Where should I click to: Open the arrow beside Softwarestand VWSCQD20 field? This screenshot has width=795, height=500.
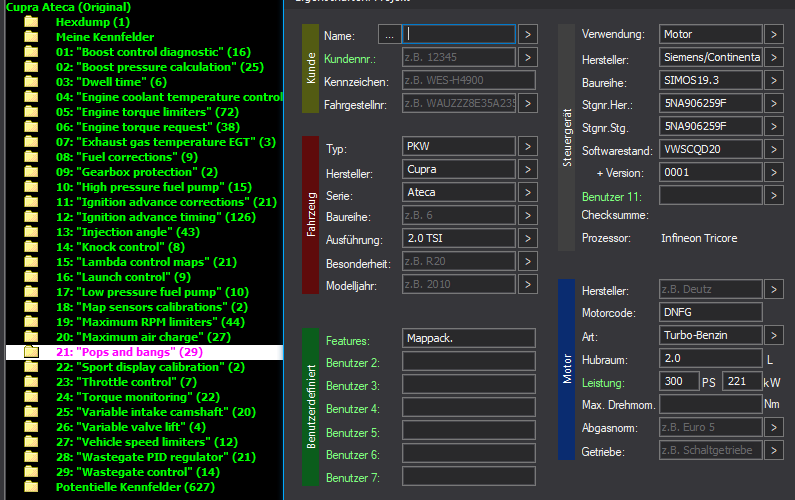click(774, 150)
